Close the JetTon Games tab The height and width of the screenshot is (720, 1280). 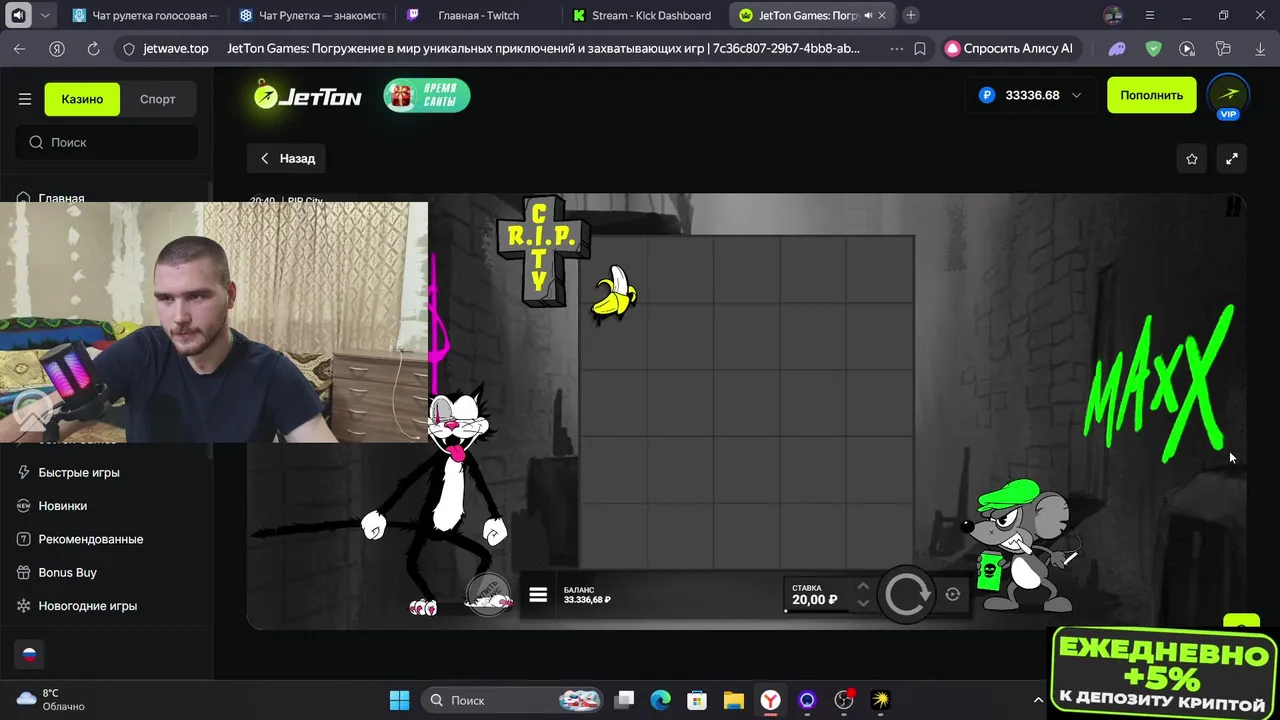tap(882, 16)
